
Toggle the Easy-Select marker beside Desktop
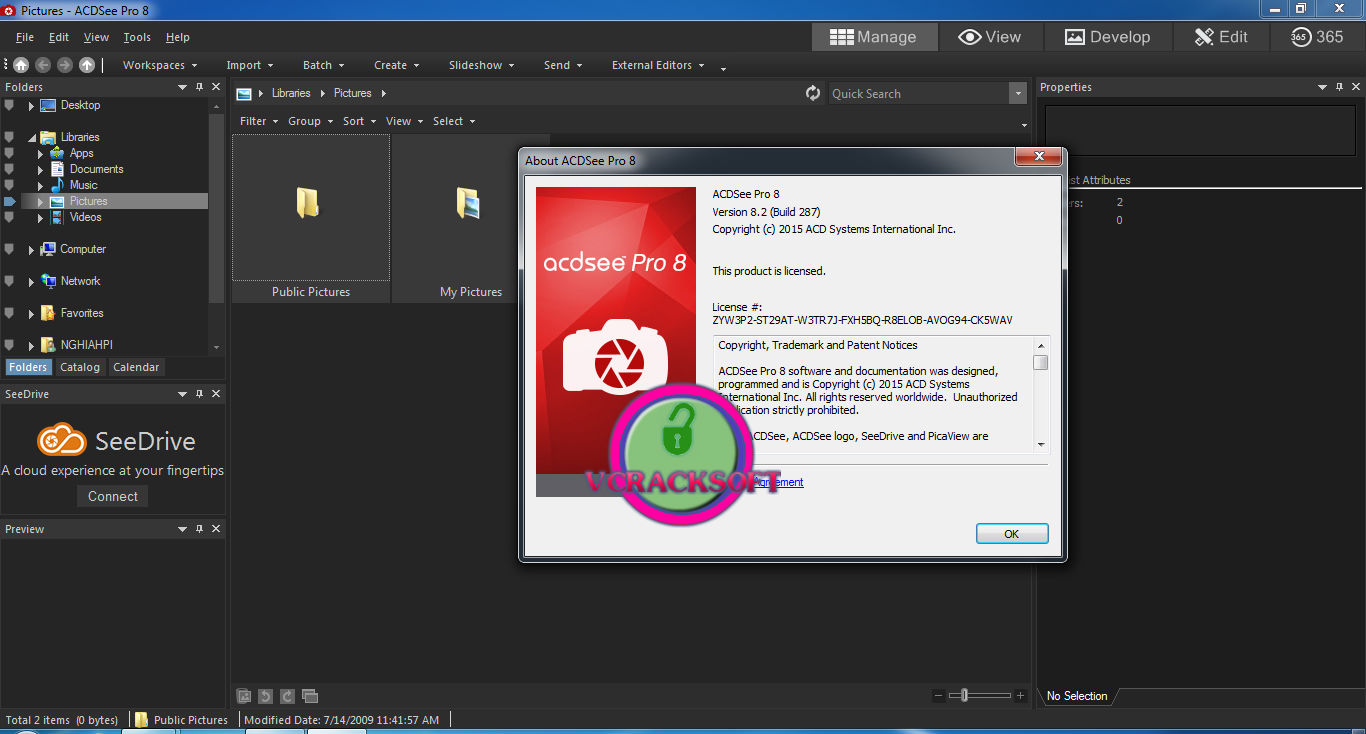pyautogui.click(x=9, y=105)
